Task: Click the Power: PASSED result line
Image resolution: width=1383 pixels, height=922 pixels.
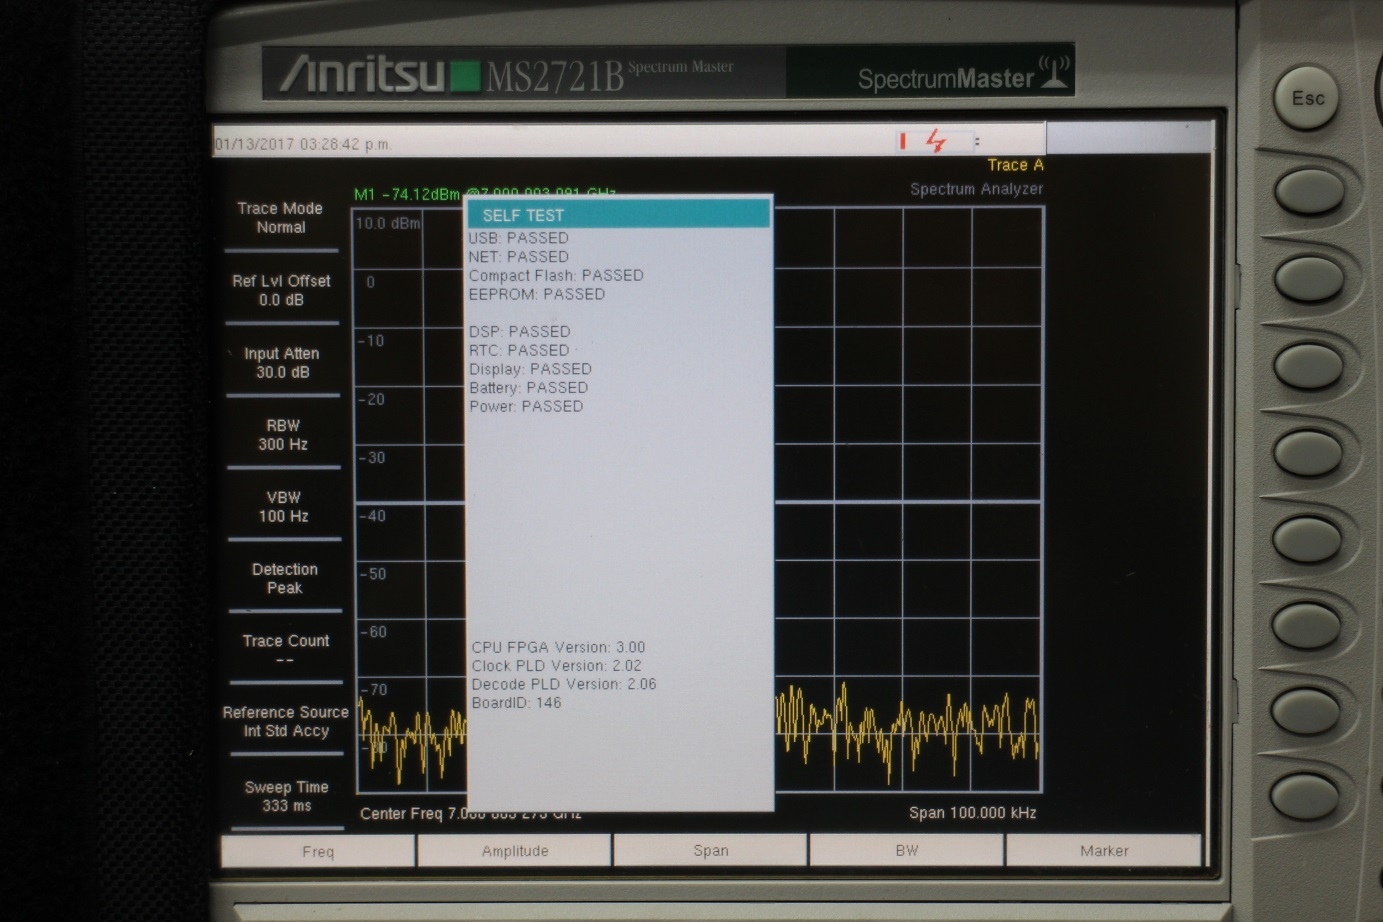Action: [527, 406]
